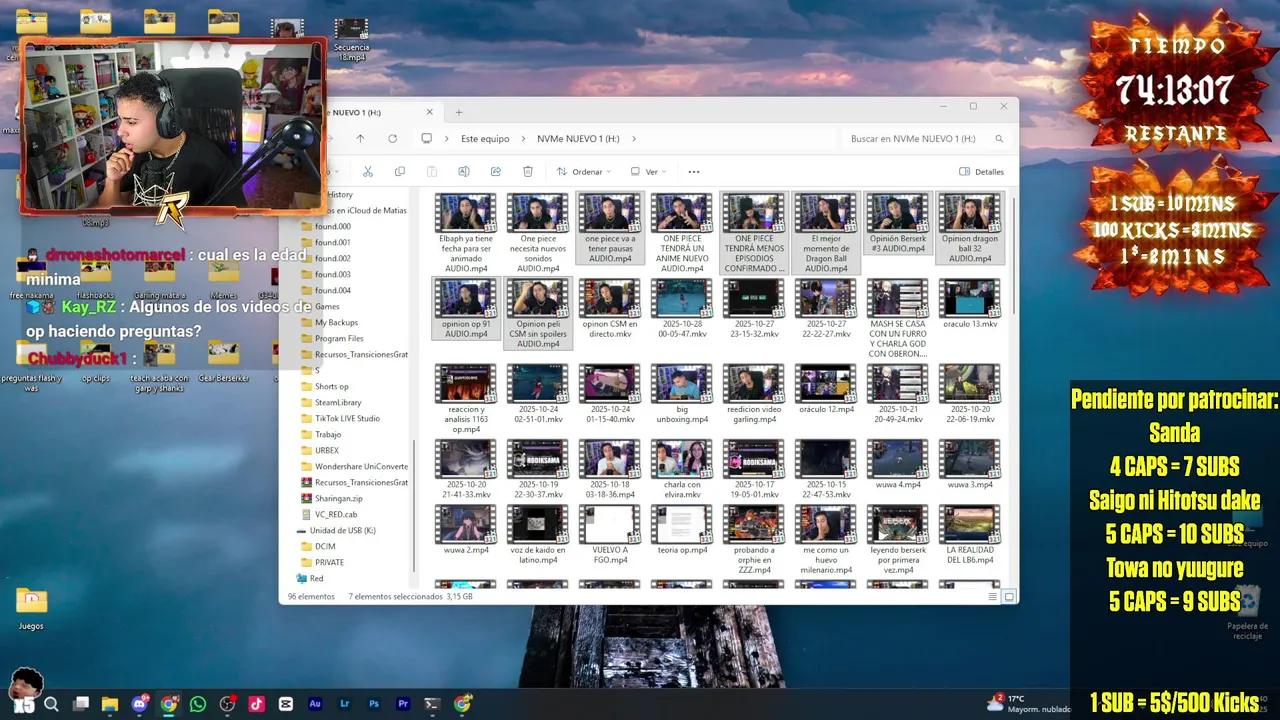Toggle the Detalles pane button
The width and height of the screenshot is (1280, 720).
pos(981,171)
